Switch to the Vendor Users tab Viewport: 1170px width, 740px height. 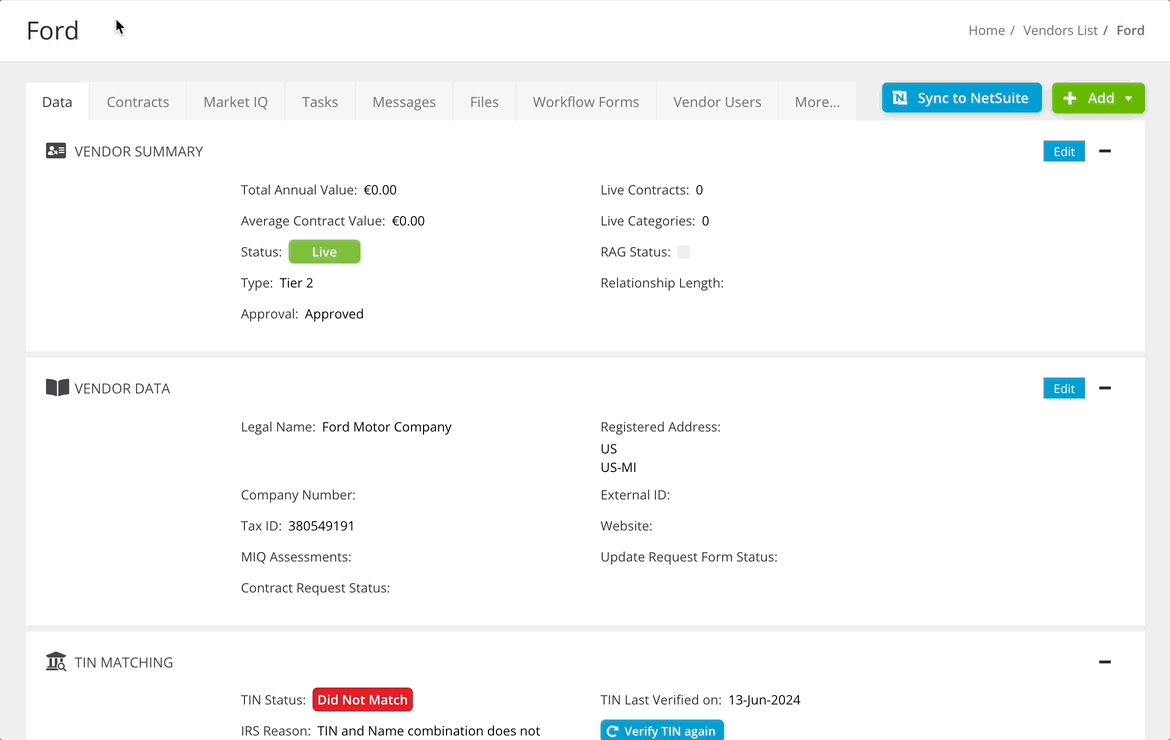pos(717,101)
